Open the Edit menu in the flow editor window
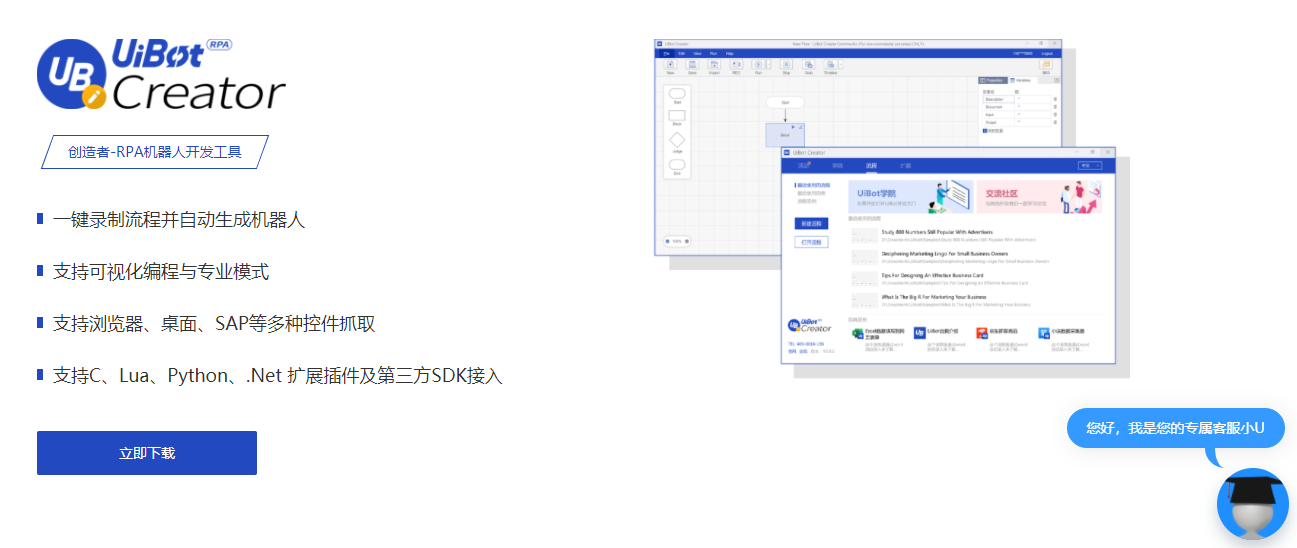The height and width of the screenshot is (548, 1297). click(x=681, y=53)
